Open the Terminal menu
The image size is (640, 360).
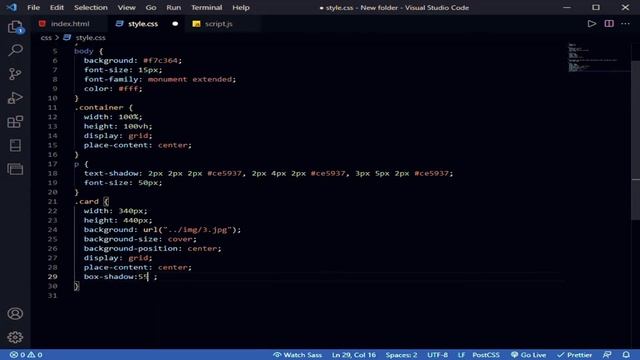207,7
